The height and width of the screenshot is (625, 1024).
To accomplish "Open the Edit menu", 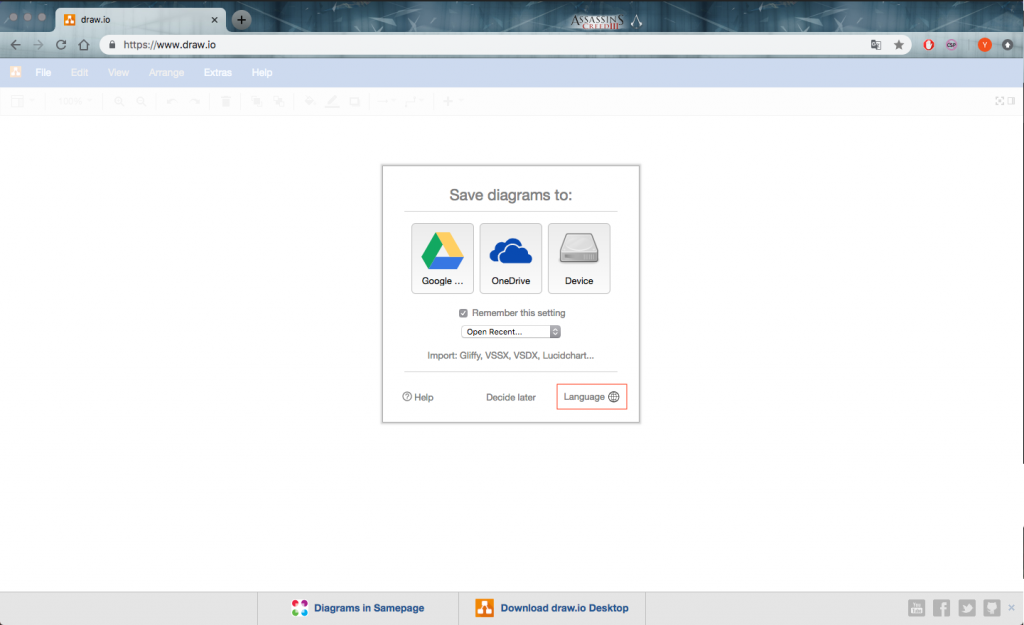I will coord(80,72).
